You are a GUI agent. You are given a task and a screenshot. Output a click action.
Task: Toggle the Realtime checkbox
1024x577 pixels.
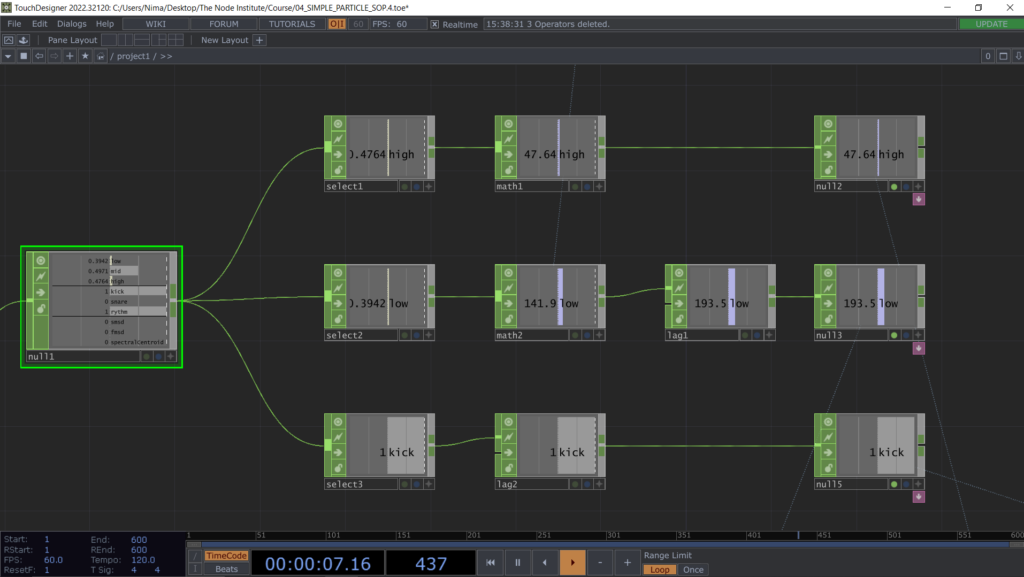pyautogui.click(x=434, y=24)
